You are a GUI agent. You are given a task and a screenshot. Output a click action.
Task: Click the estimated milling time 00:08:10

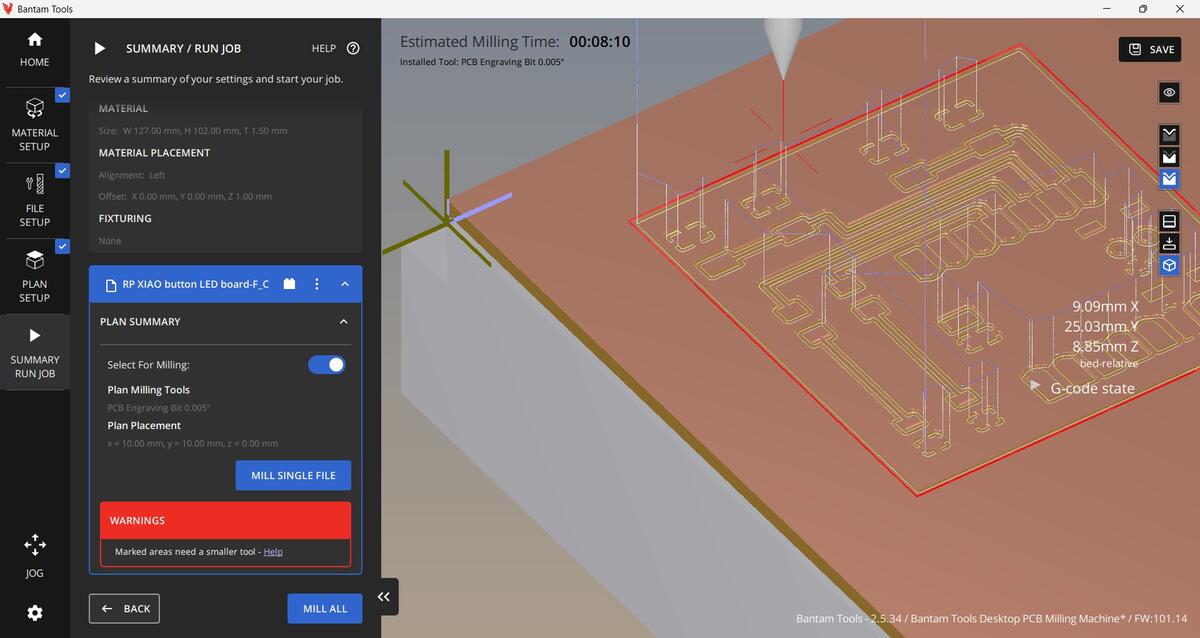(x=600, y=42)
